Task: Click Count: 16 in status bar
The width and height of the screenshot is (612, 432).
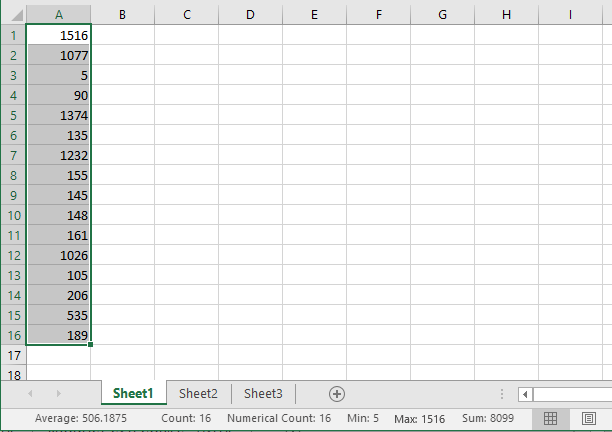Action: point(186,418)
